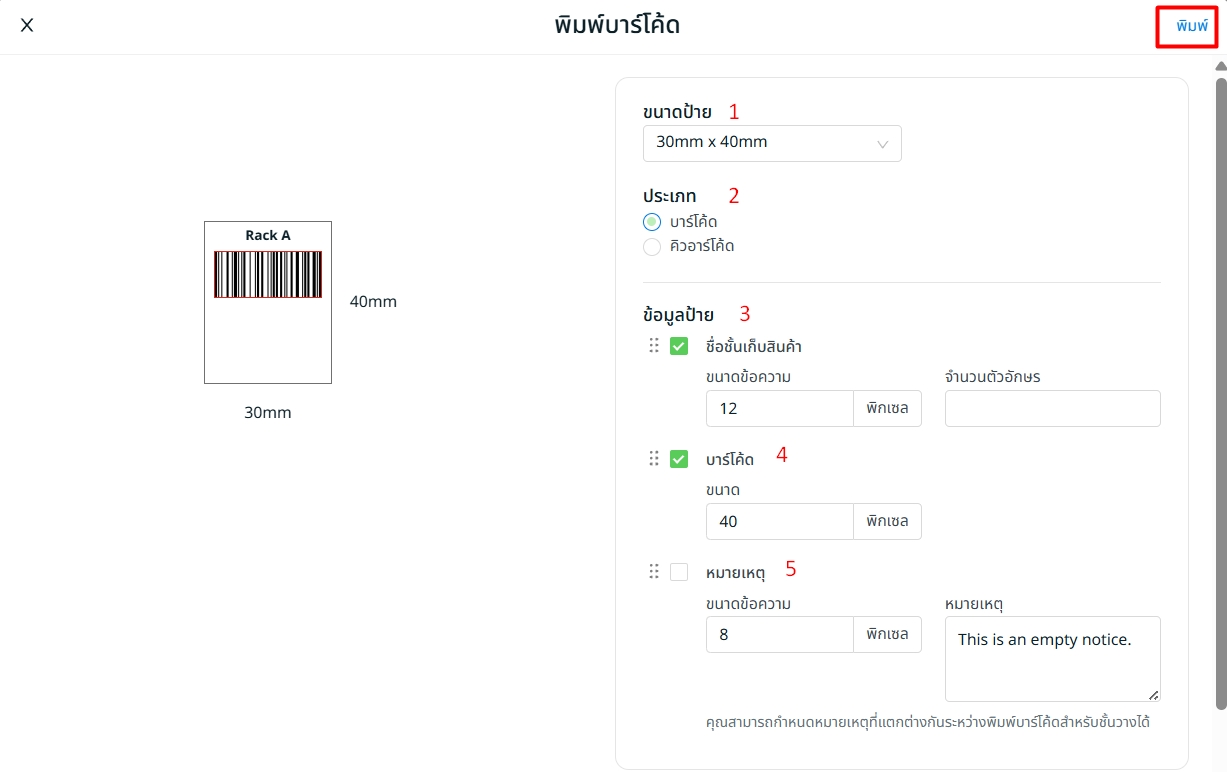Select the บาร์โค้ด barcode type radio
The image size is (1227, 772).
click(x=652, y=222)
